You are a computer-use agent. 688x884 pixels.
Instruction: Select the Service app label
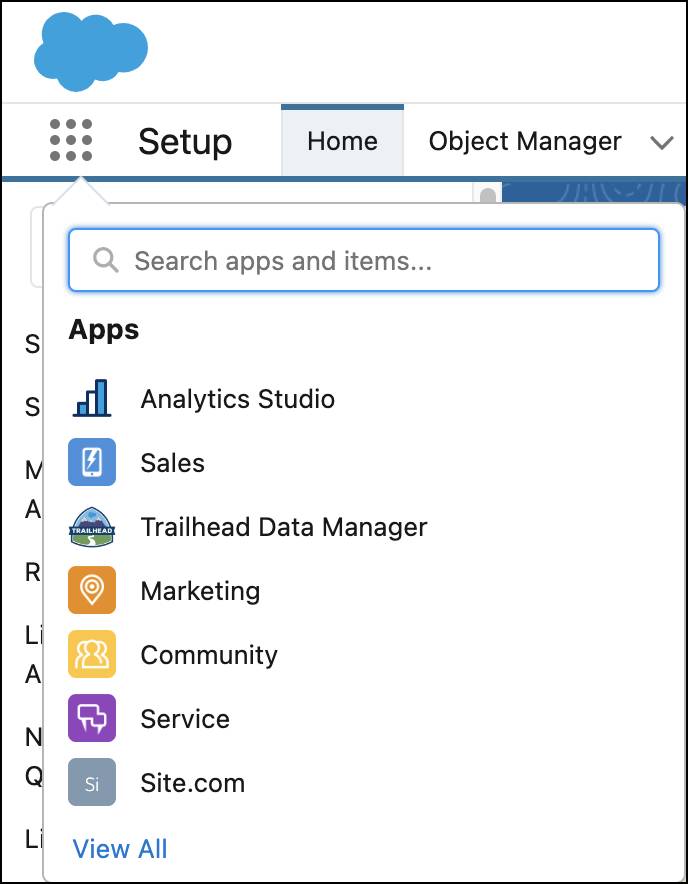click(185, 719)
